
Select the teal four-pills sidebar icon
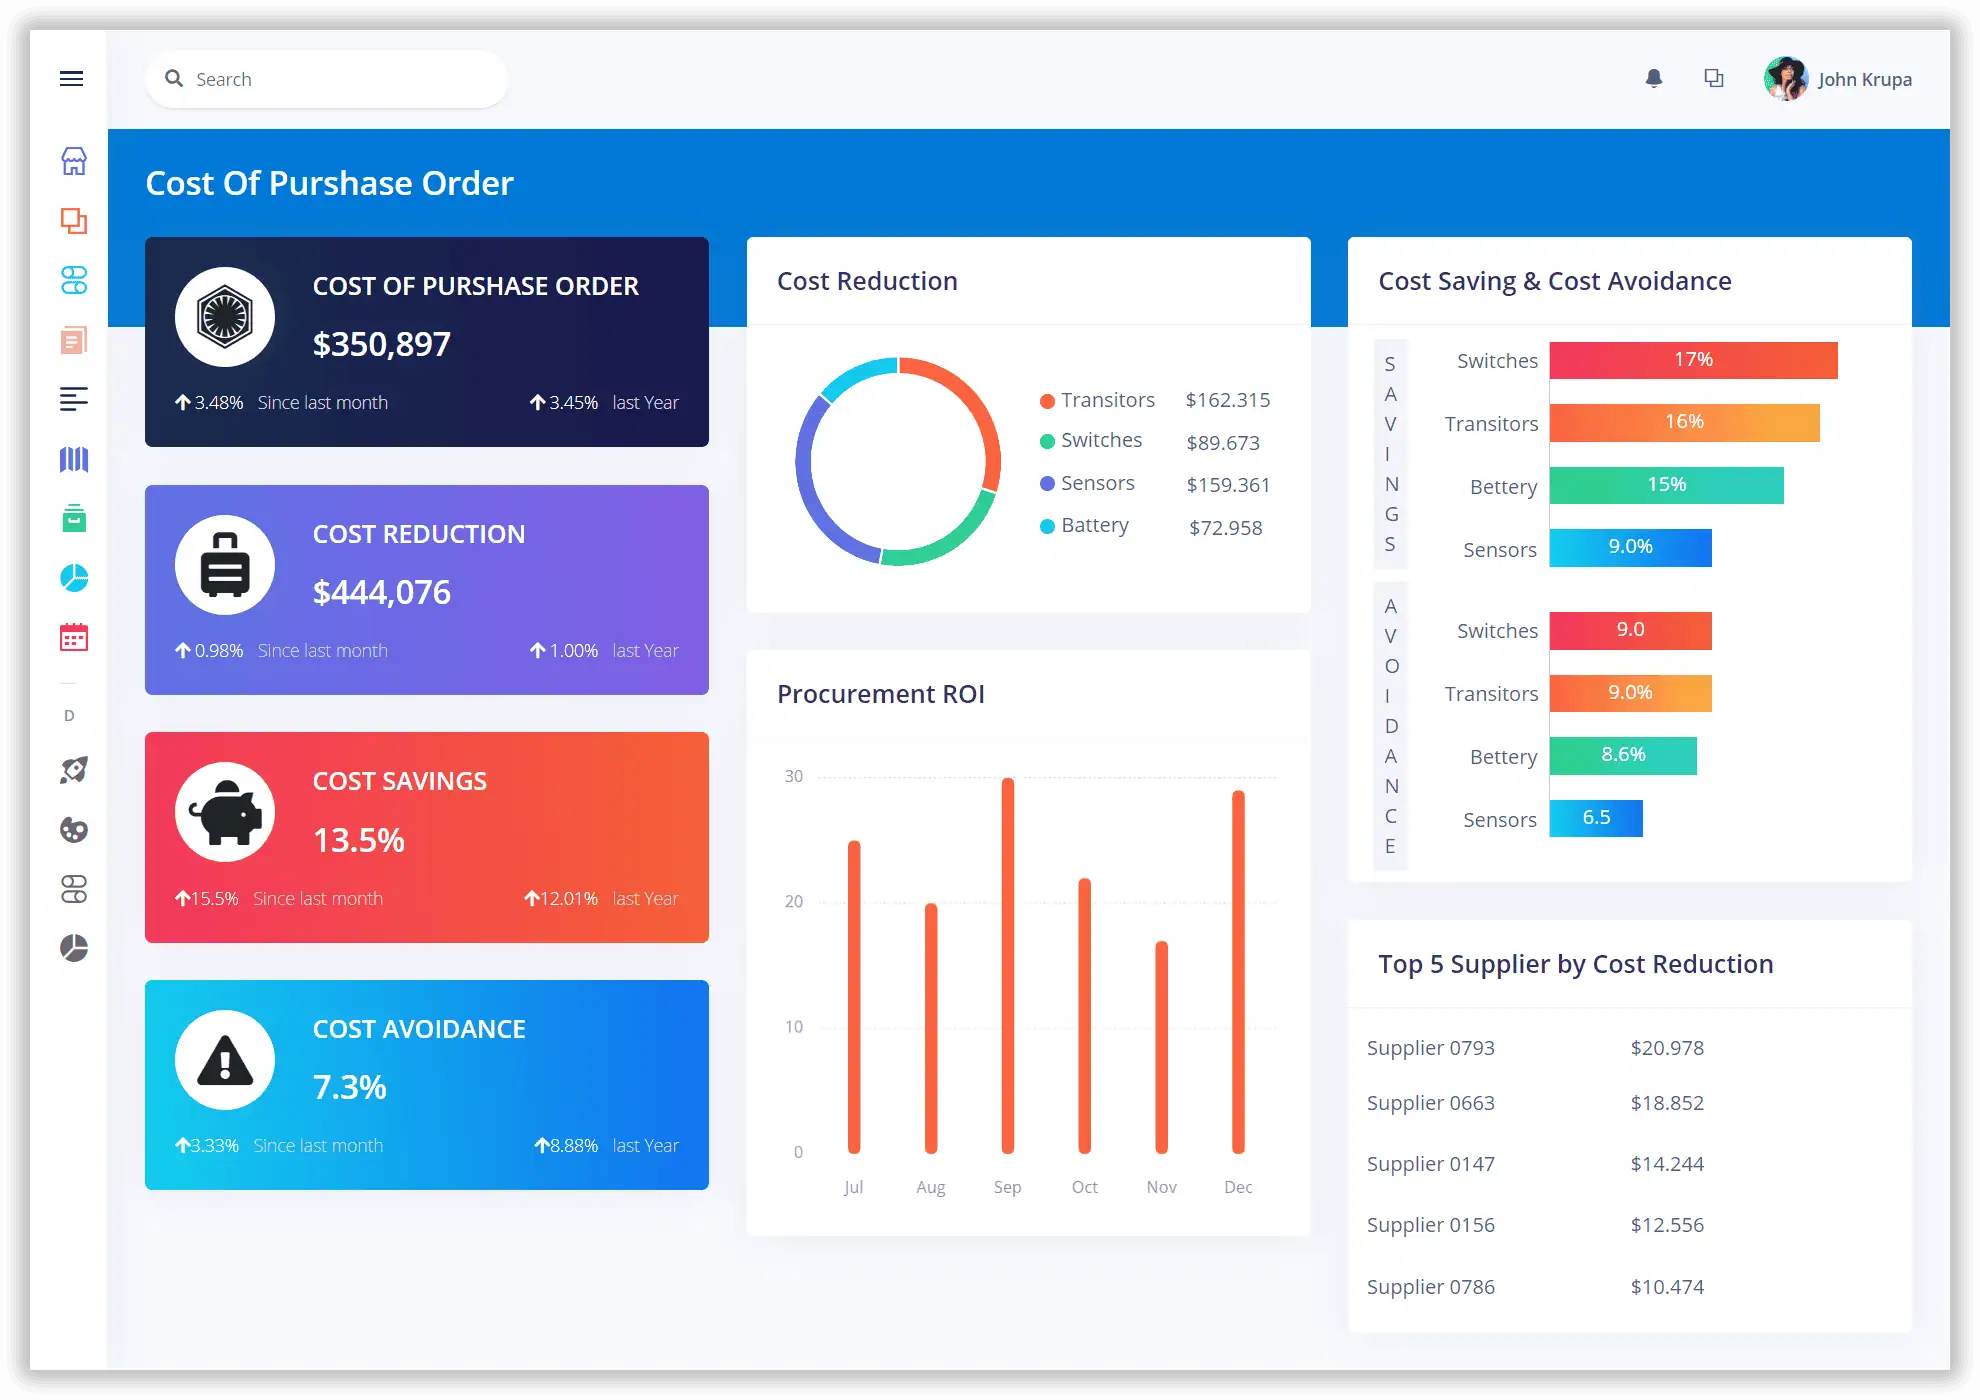(74, 280)
